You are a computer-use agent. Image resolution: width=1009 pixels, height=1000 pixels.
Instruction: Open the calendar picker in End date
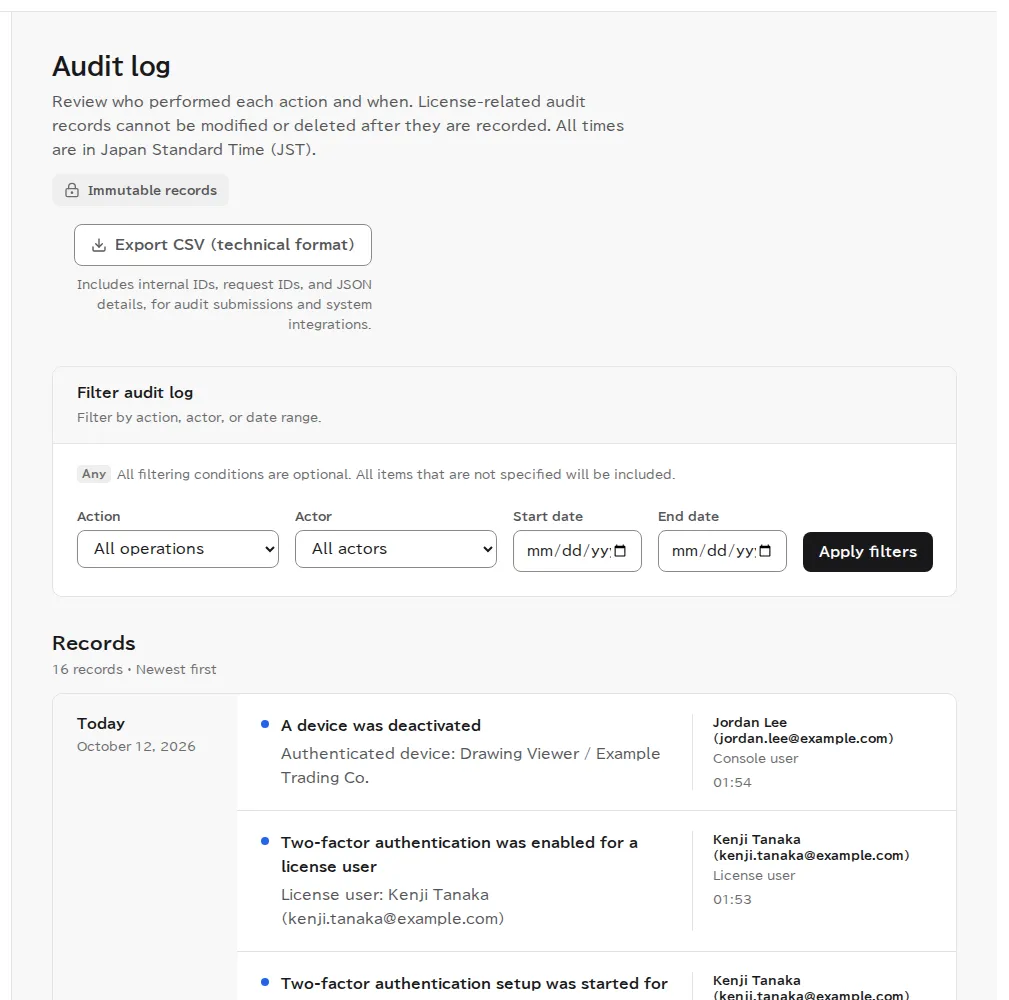tap(765, 551)
